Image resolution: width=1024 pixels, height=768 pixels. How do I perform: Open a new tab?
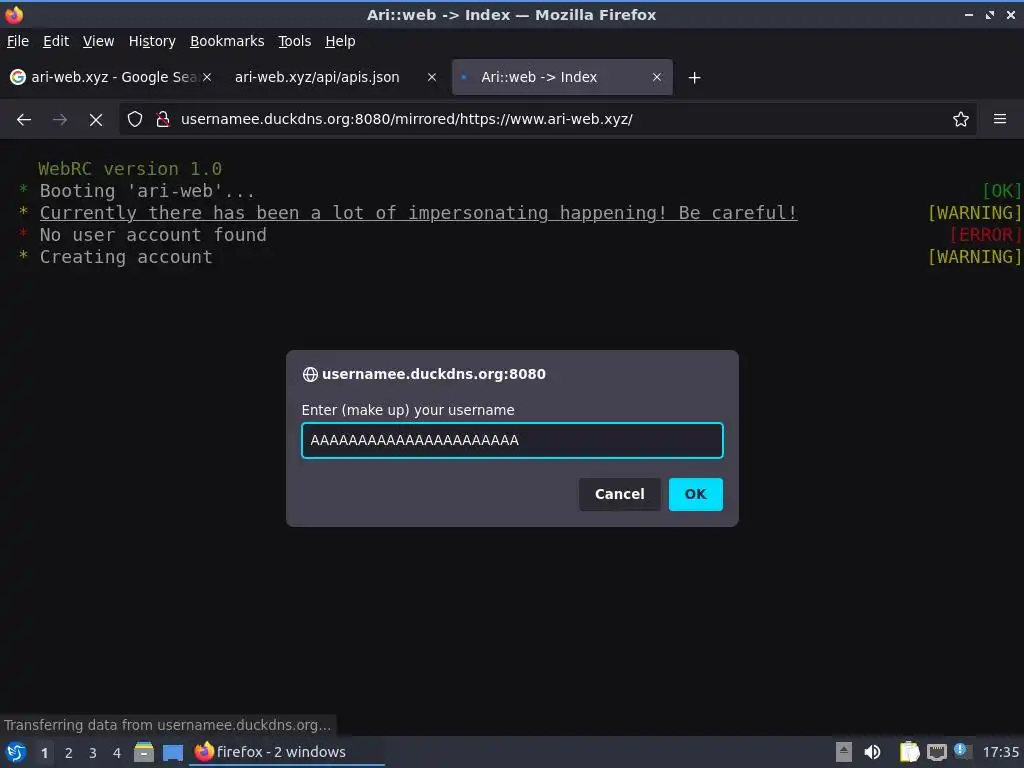coord(694,78)
